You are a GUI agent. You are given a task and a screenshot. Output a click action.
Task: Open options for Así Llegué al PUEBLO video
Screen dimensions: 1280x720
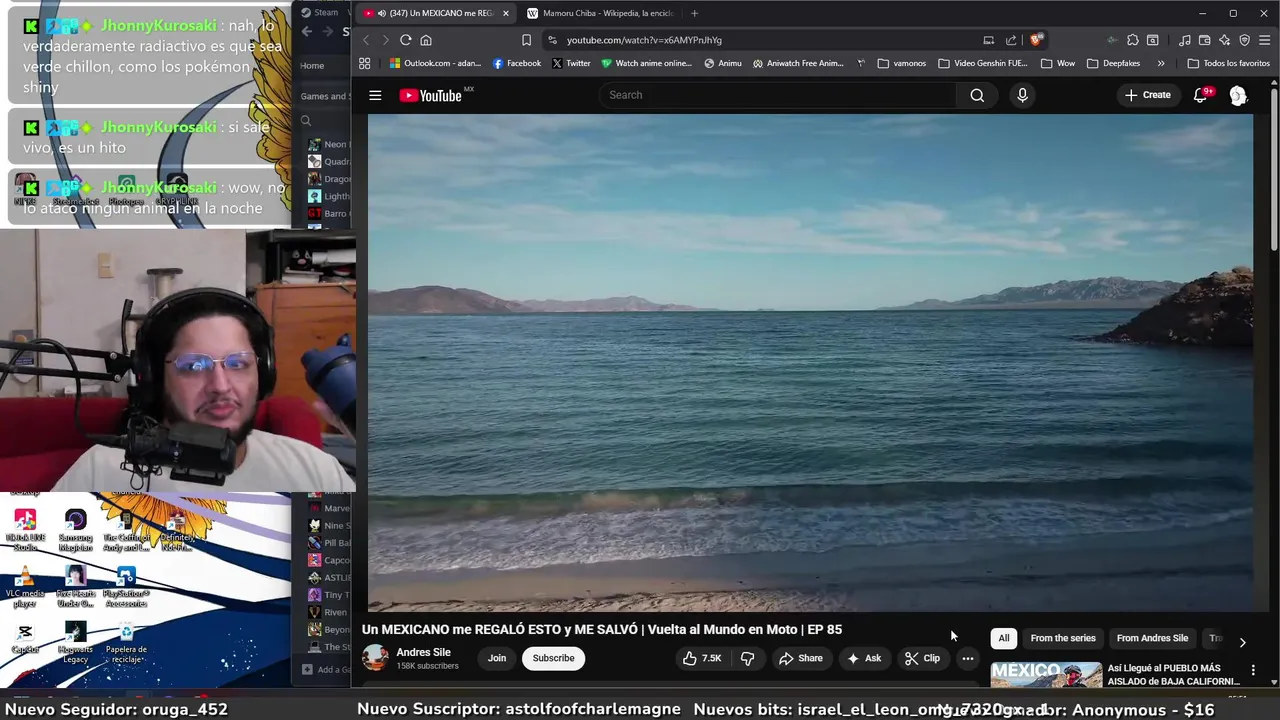(1253, 670)
